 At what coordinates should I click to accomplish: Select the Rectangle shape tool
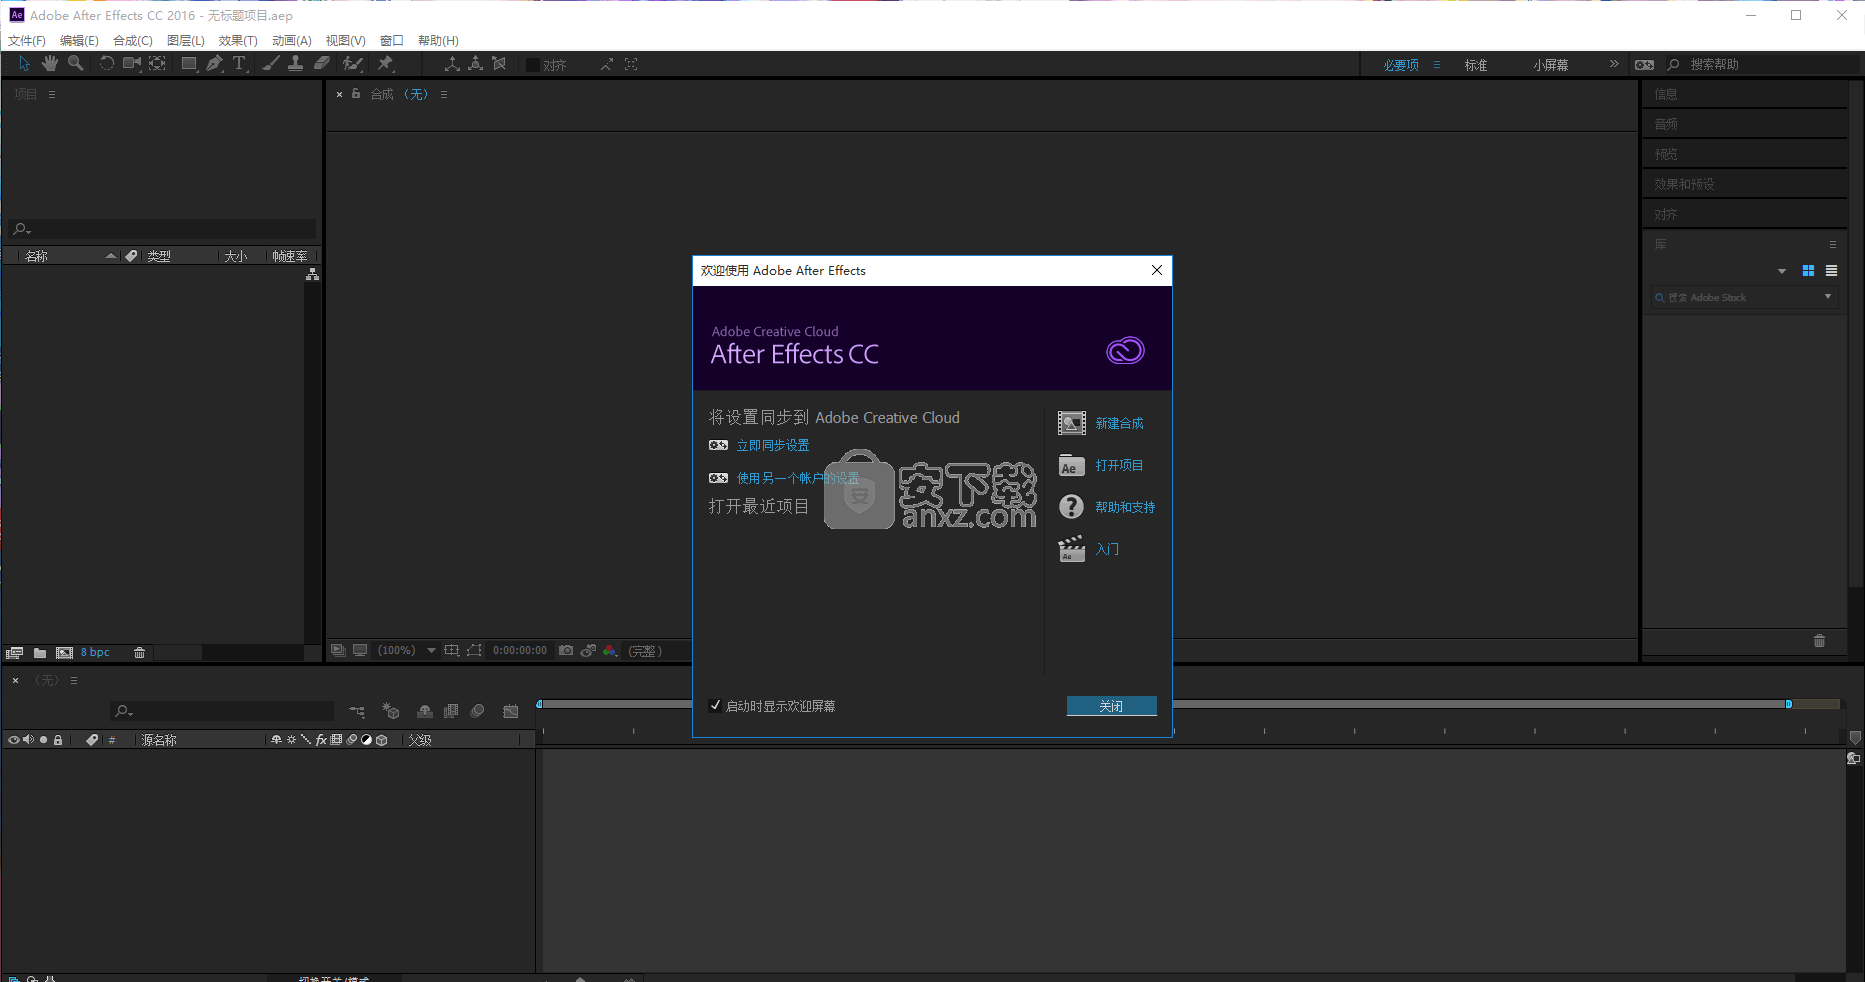(x=188, y=63)
